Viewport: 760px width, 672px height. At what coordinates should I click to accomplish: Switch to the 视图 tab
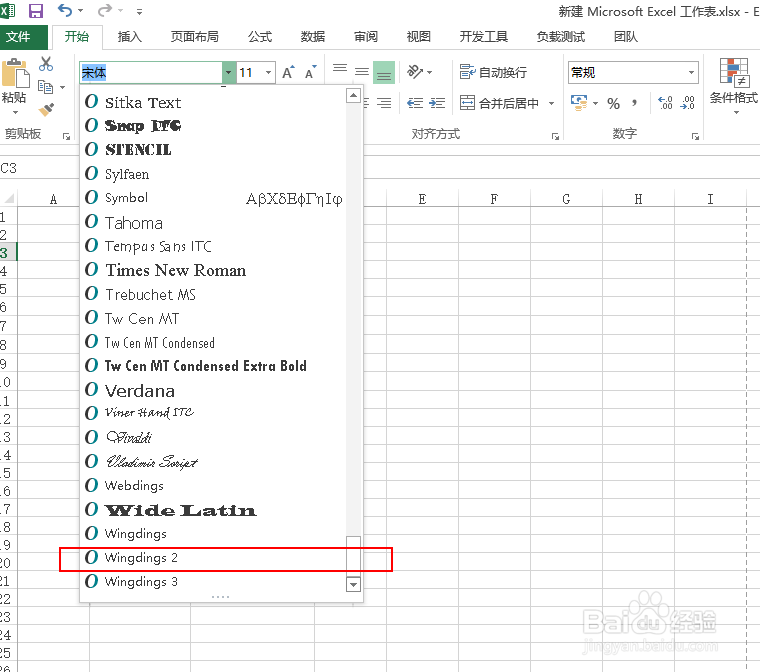pos(418,36)
